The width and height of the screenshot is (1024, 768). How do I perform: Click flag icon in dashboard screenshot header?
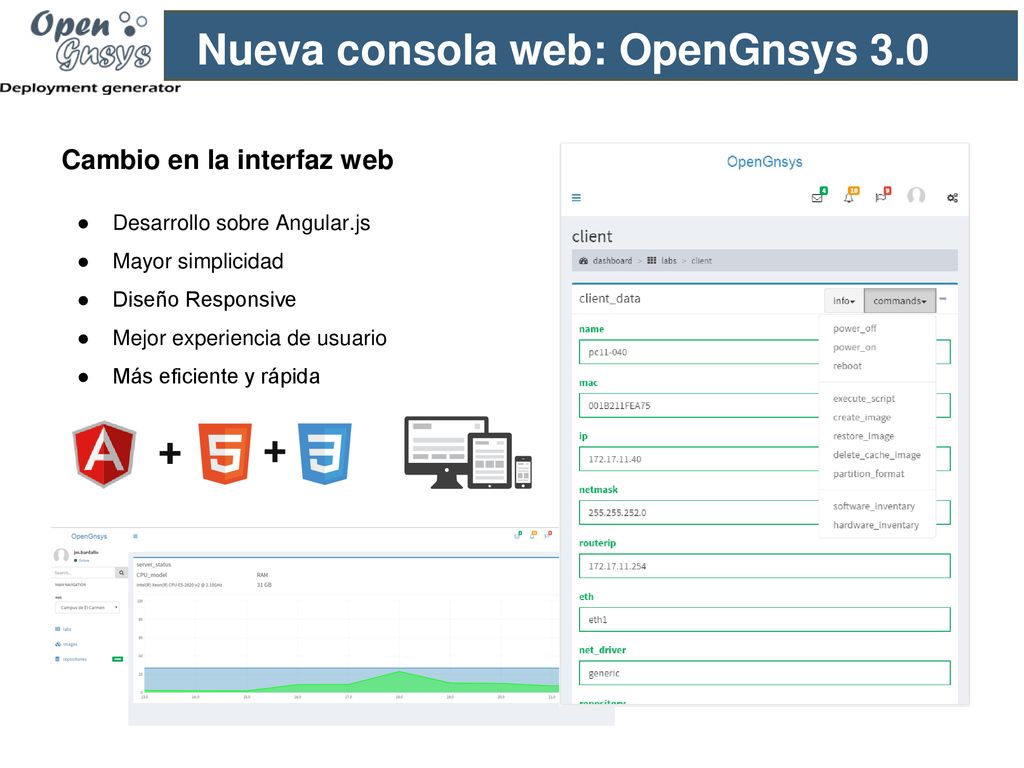[549, 535]
